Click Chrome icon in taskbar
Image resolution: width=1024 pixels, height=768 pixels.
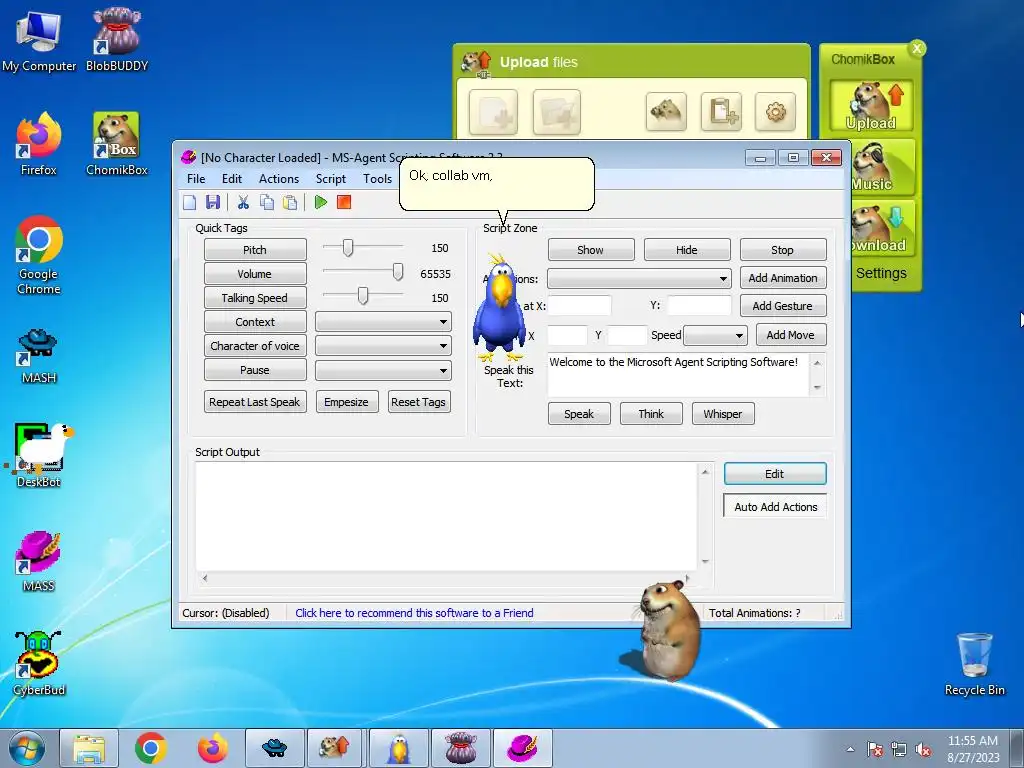(x=151, y=748)
